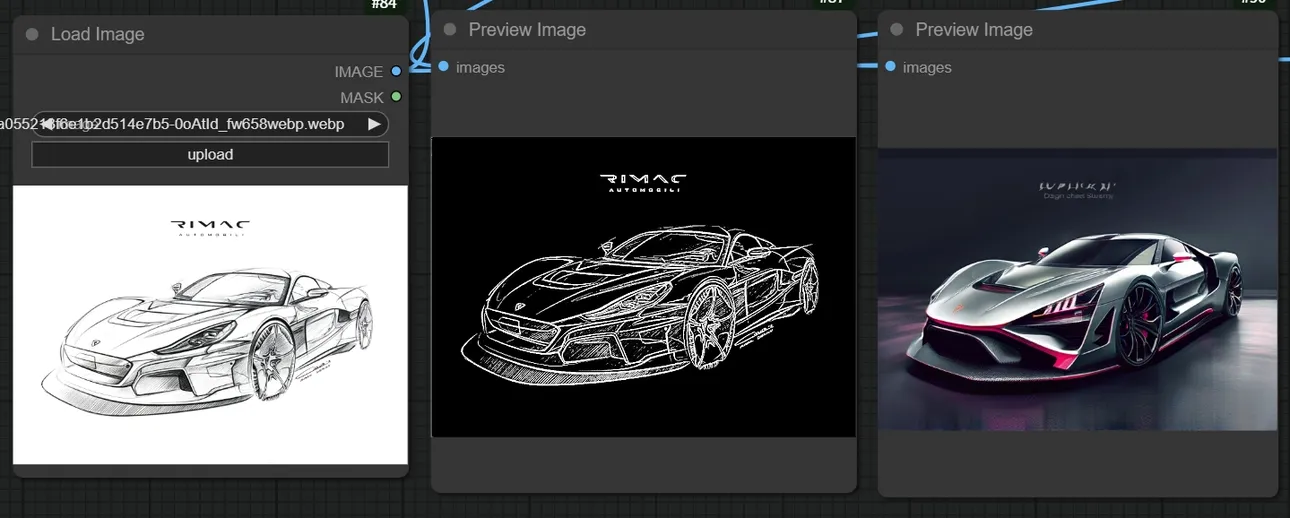
Task: Click the white pencil-sketch car thumbnail
Action: [210, 325]
